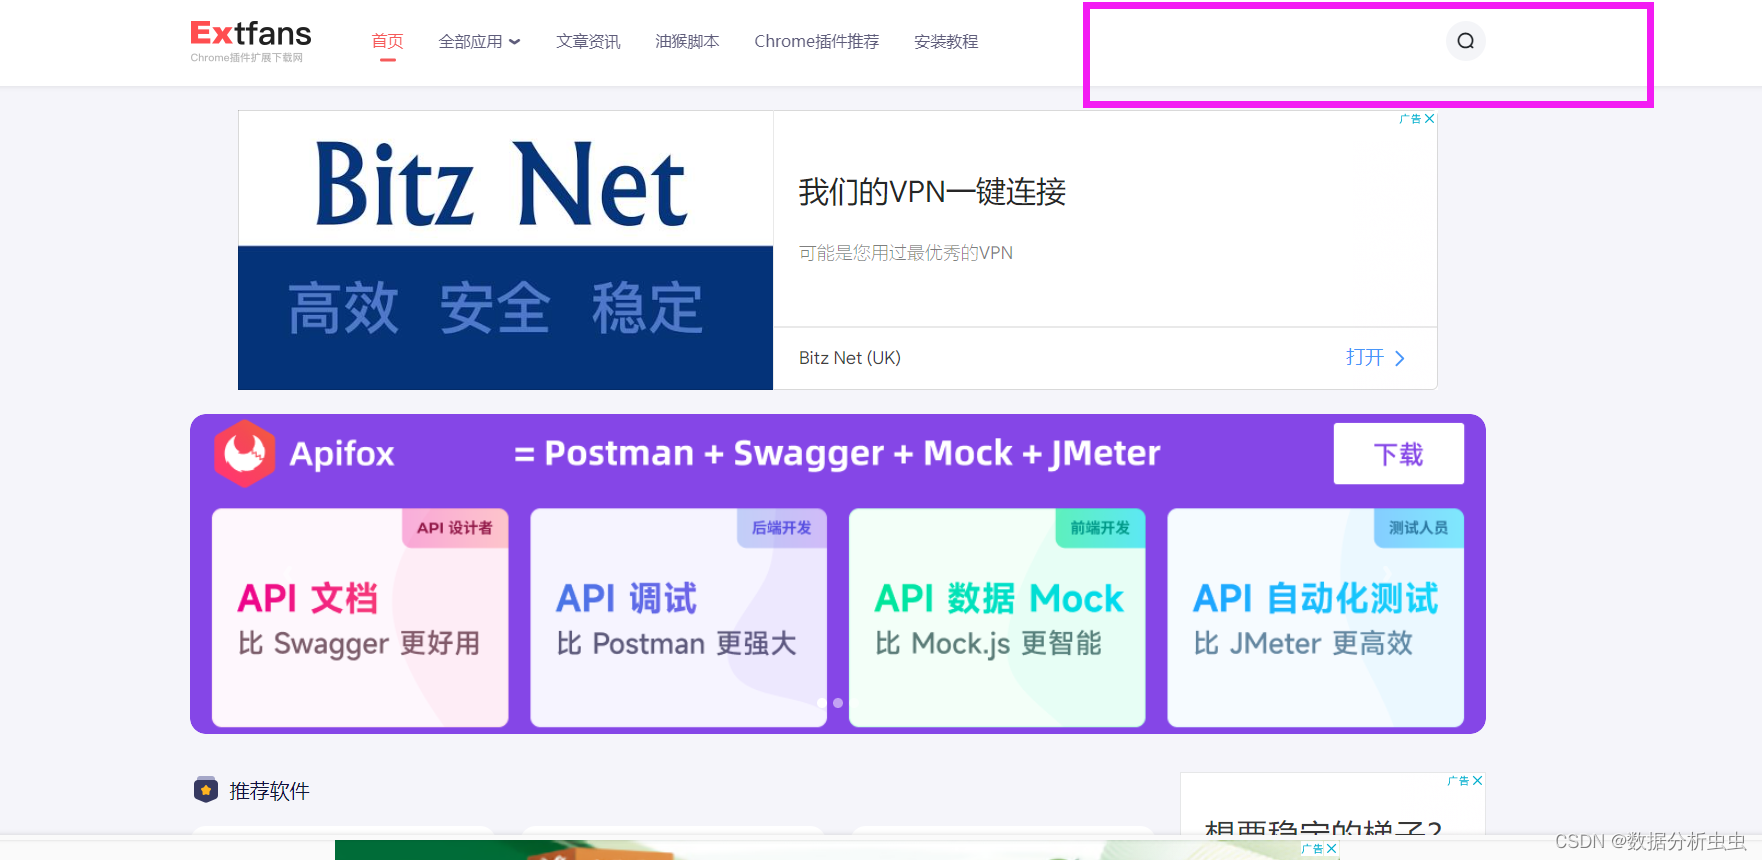
Task: Click the 后端开发 tag
Action: (x=782, y=528)
